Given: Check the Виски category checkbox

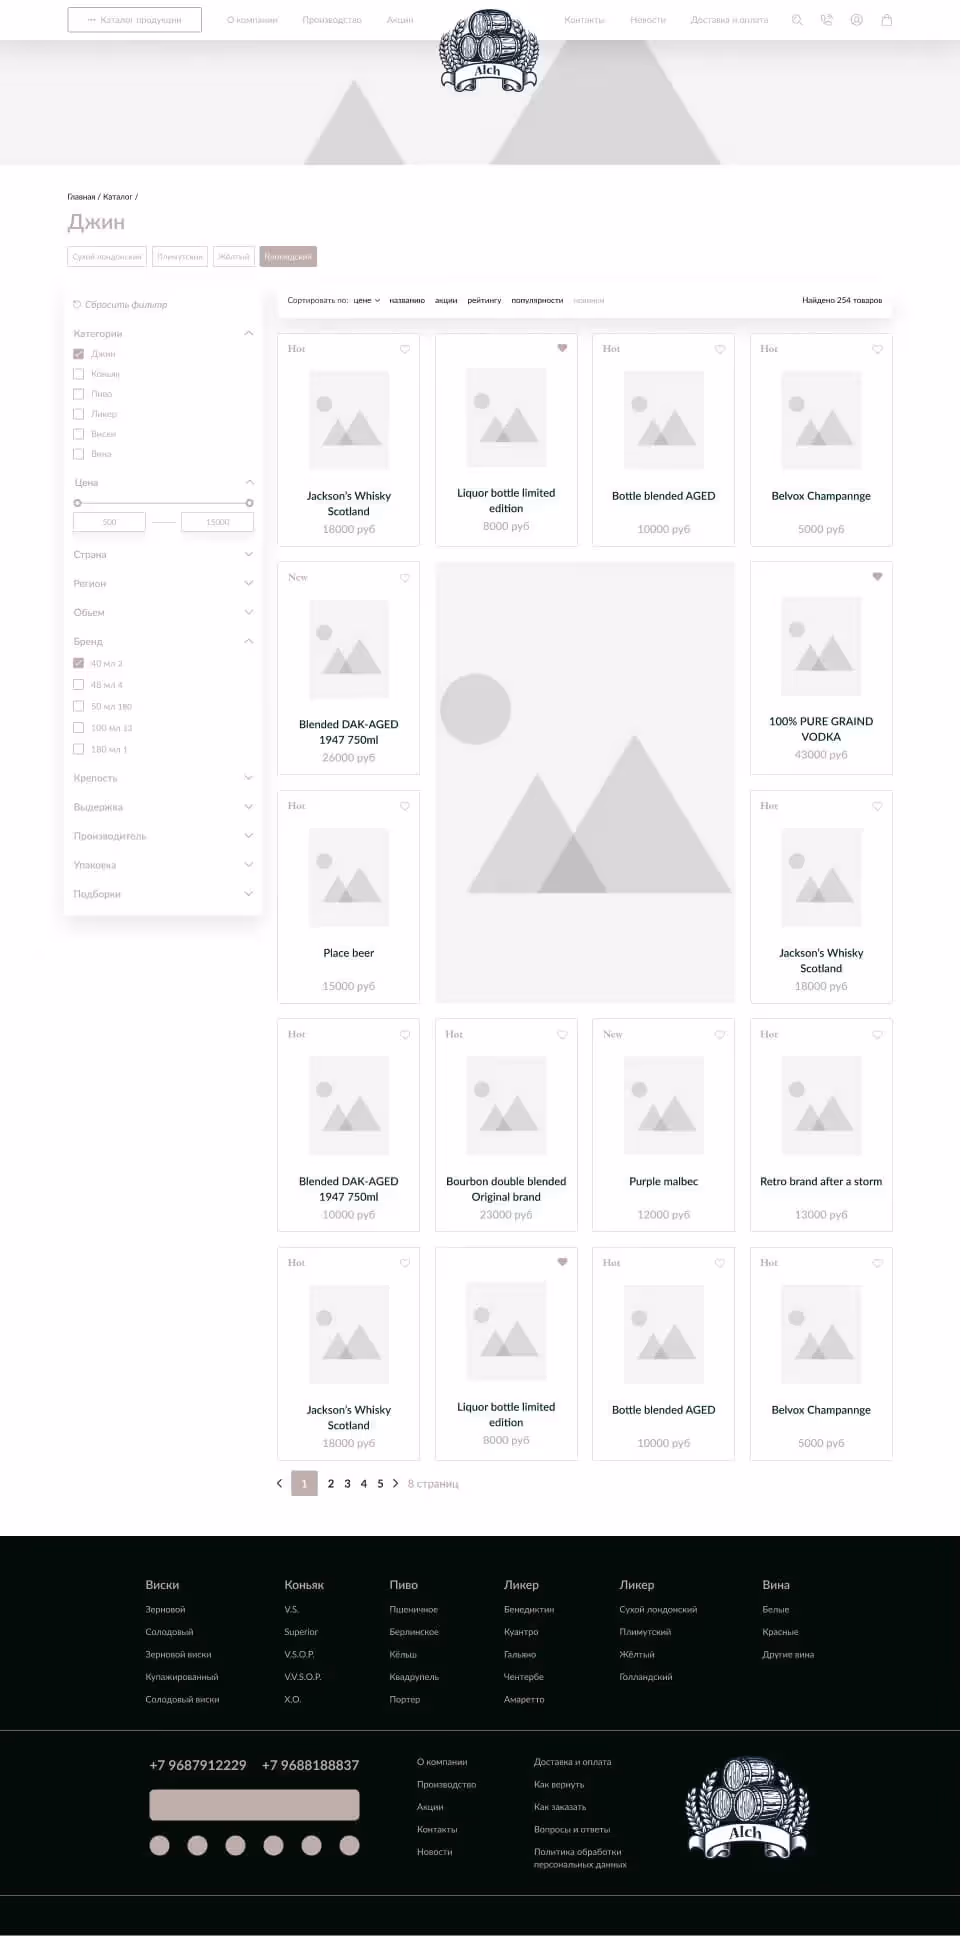Looking at the screenshot, I should point(78,434).
